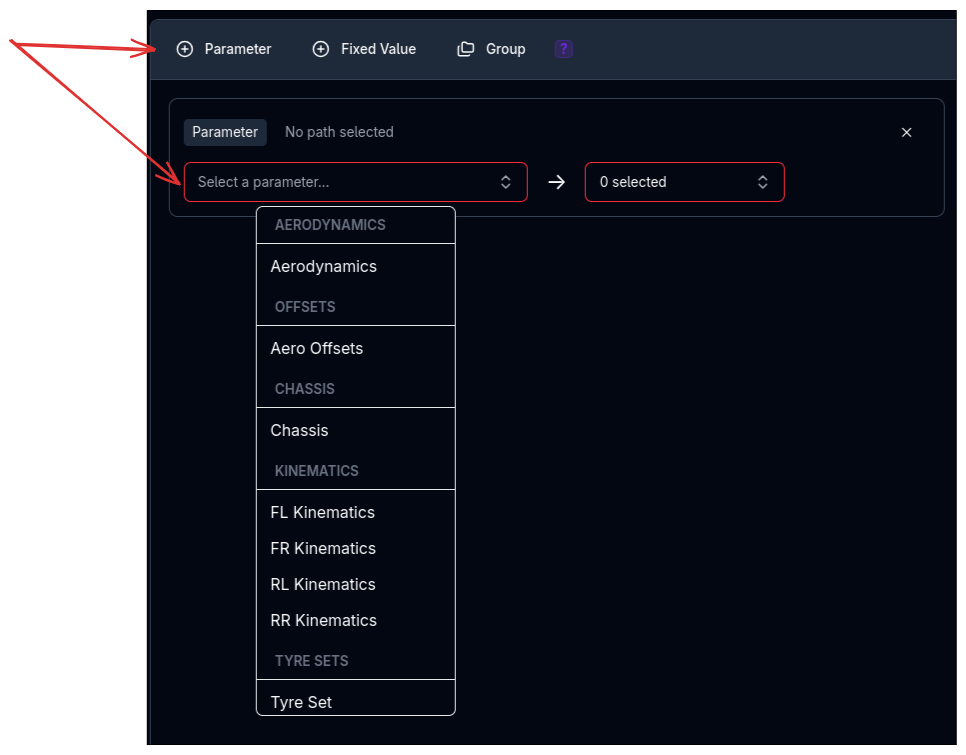This screenshot has width=966, height=755.
Task: Remove the parameter row with X
Action: (x=907, y=132)
